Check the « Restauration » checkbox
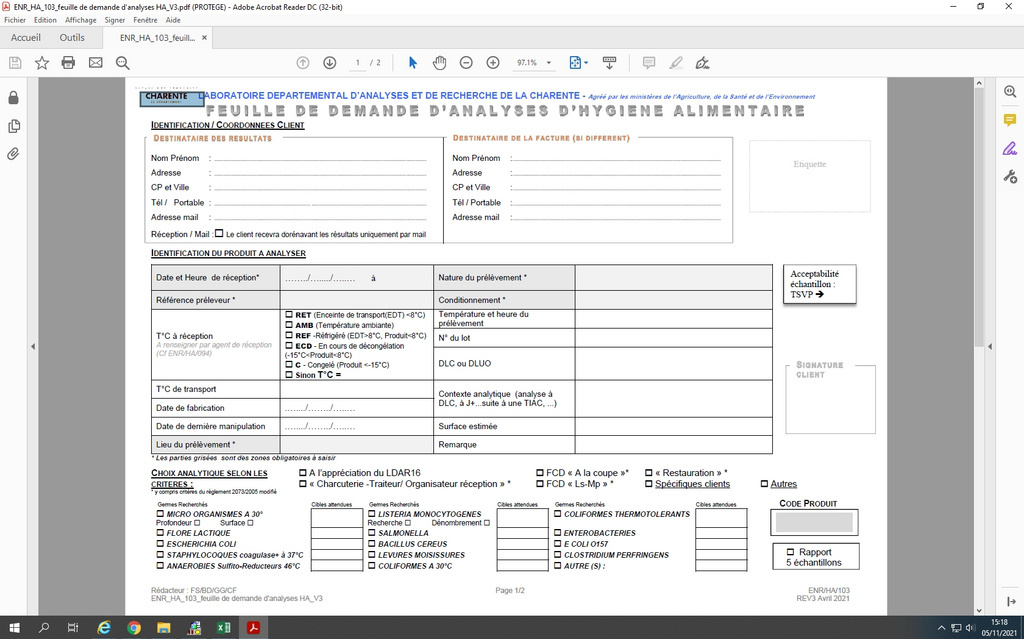Image resolution: width=1024 pixels, height=639 pixels. tap(648, 472)
